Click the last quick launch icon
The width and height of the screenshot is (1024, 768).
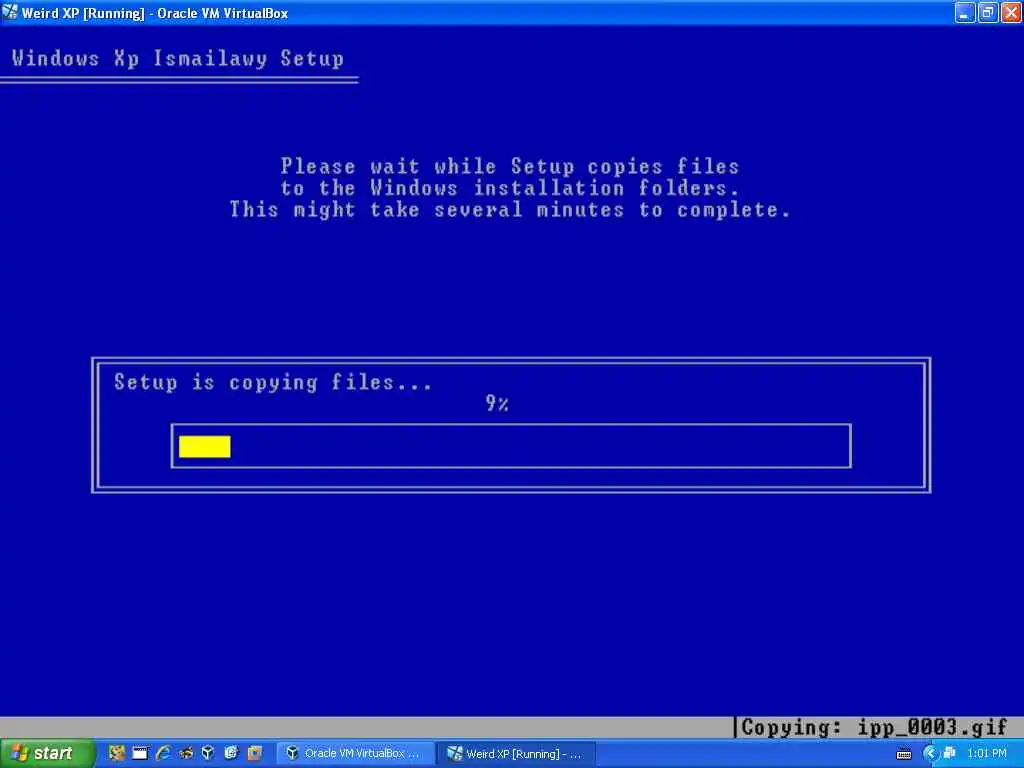pos(255,754)
